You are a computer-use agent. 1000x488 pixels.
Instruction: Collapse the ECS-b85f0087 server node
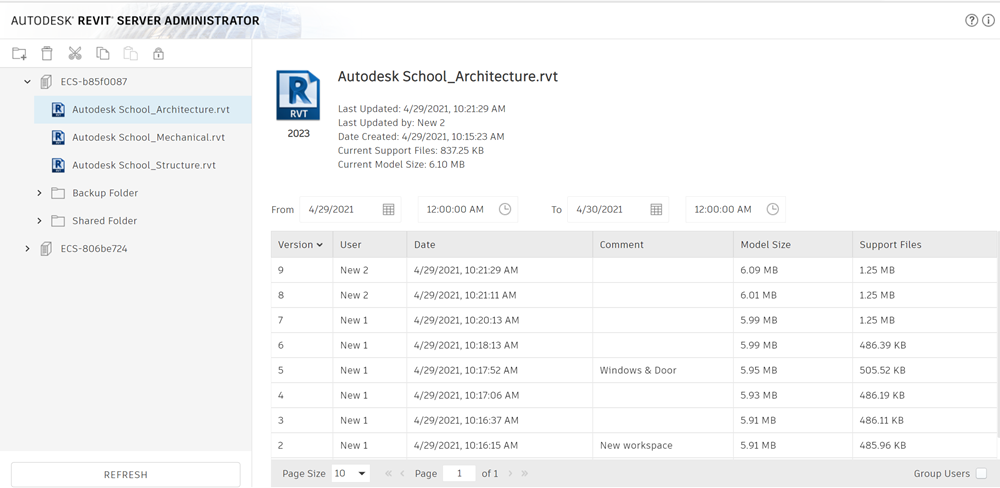point(27,82)
